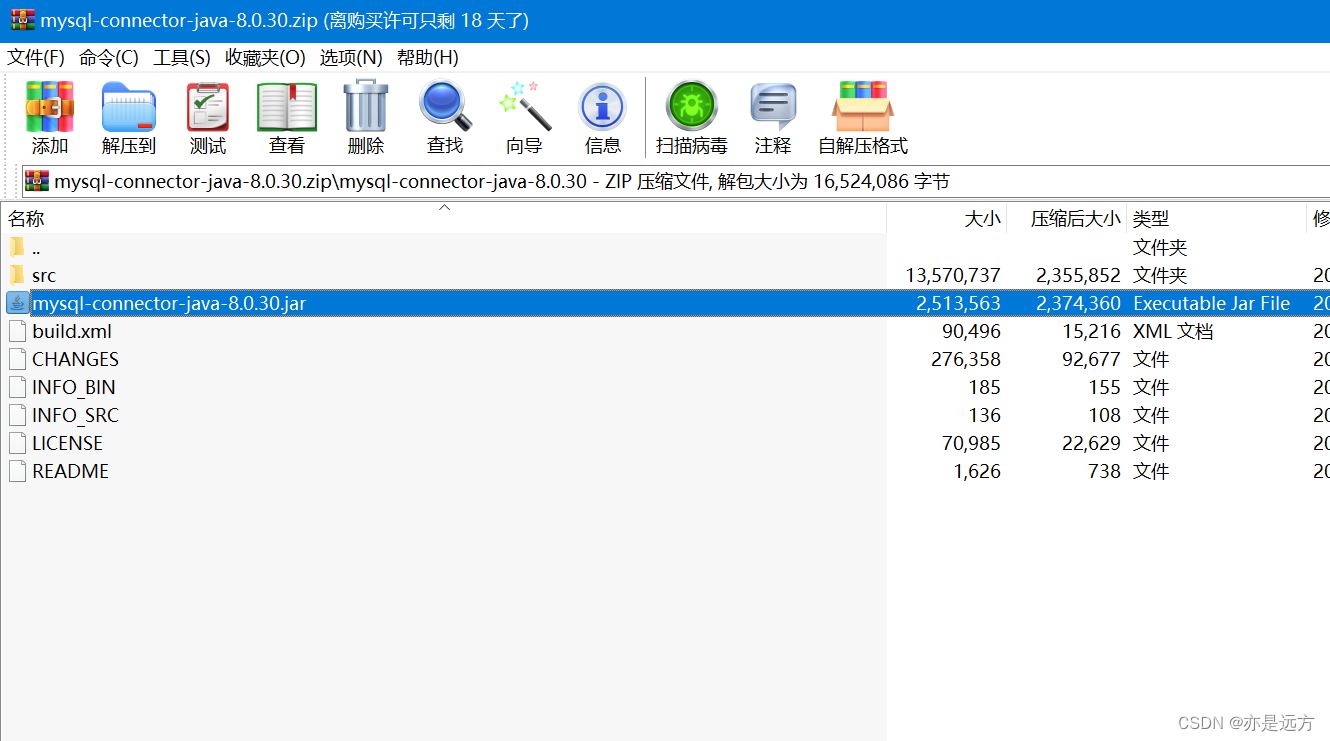
Task: Open the Commands (命令(C)) menu
Action: tap(109, 58)
